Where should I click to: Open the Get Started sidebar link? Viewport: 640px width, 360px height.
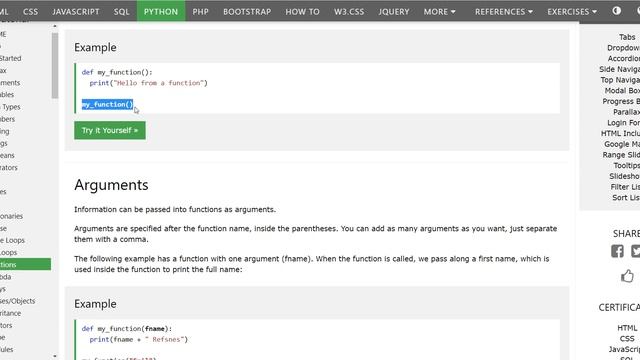click(11, 58)
